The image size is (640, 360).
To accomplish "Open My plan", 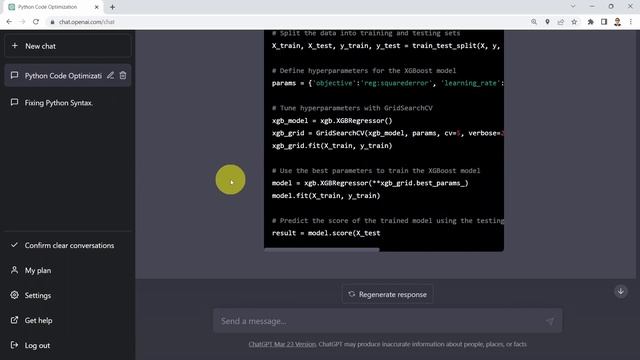I will [x=68, y=270].
